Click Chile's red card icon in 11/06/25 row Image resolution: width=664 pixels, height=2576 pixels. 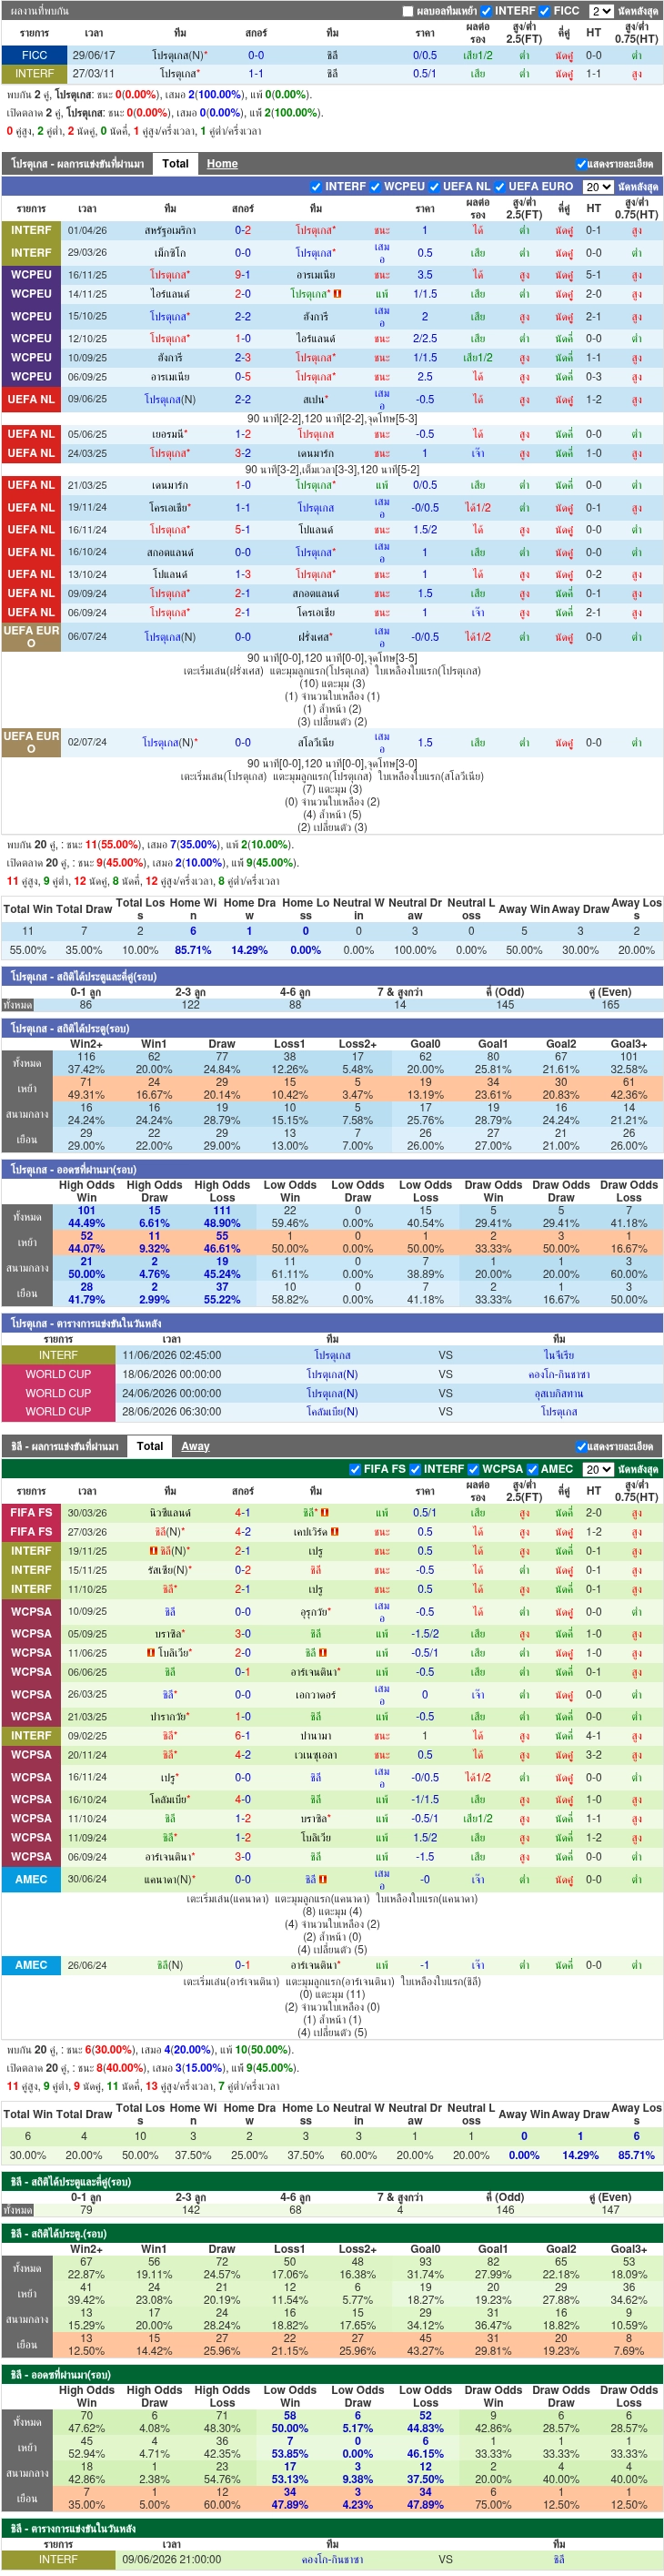click(323, 1653)
